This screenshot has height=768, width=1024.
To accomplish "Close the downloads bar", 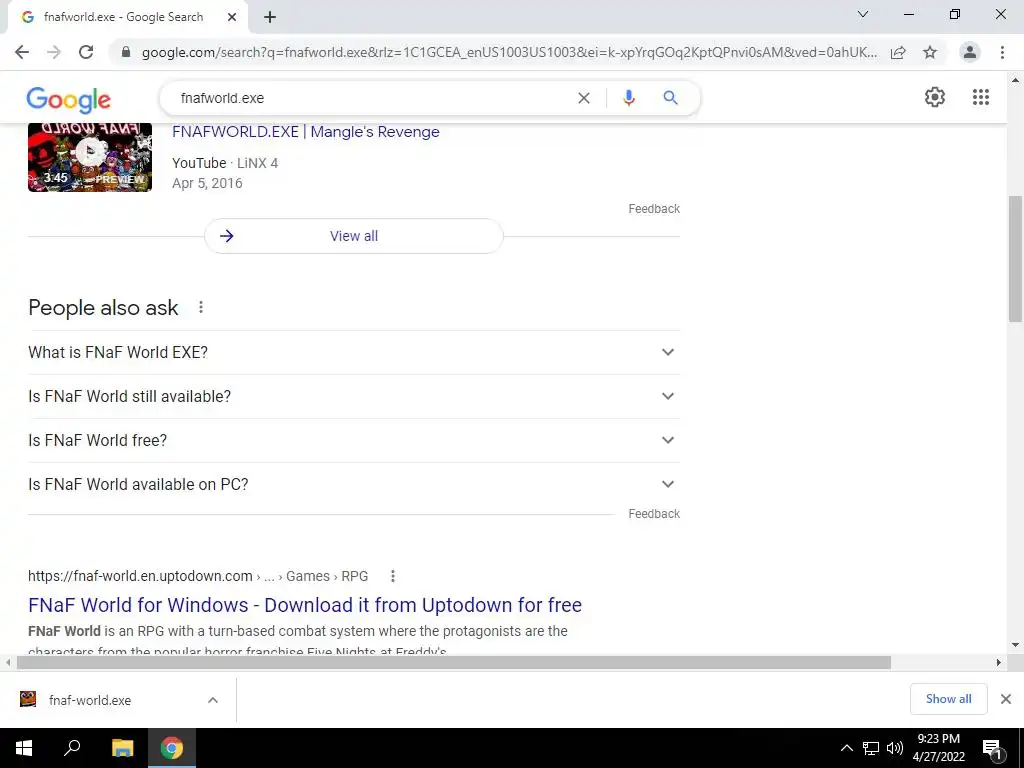I will tap(1006, 699).
